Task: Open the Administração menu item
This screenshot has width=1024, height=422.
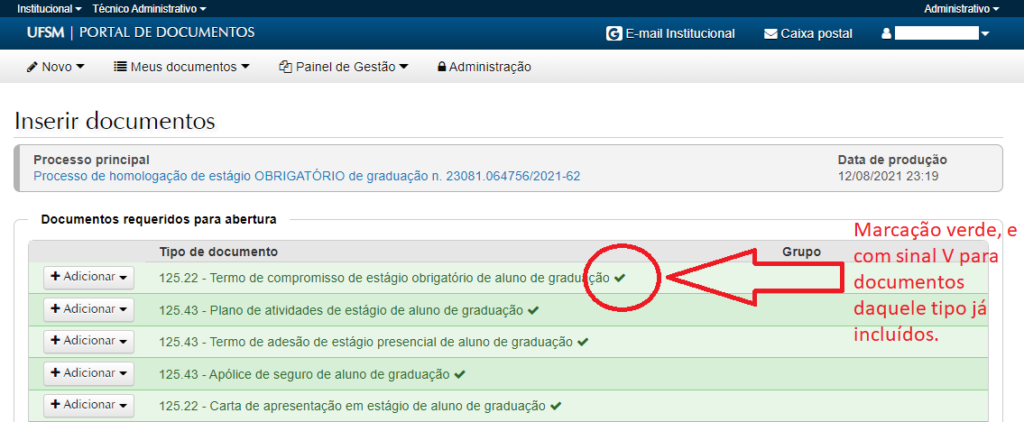Action: click(484, 67)
